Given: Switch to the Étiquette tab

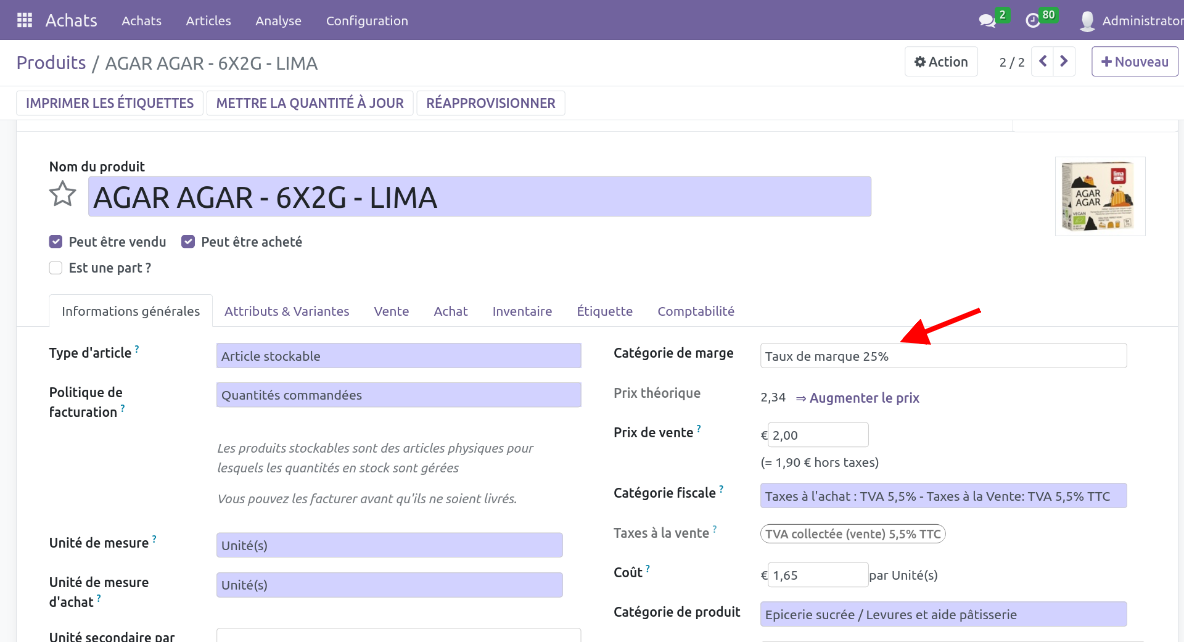Looking at the screenshot, I should (x=605, y=311).
